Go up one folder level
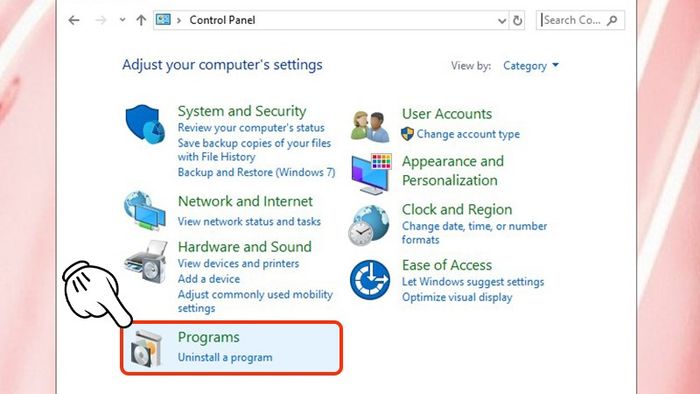Image resolution: width=700 pixels, height=394 pixels. click(x=141, y=20)
